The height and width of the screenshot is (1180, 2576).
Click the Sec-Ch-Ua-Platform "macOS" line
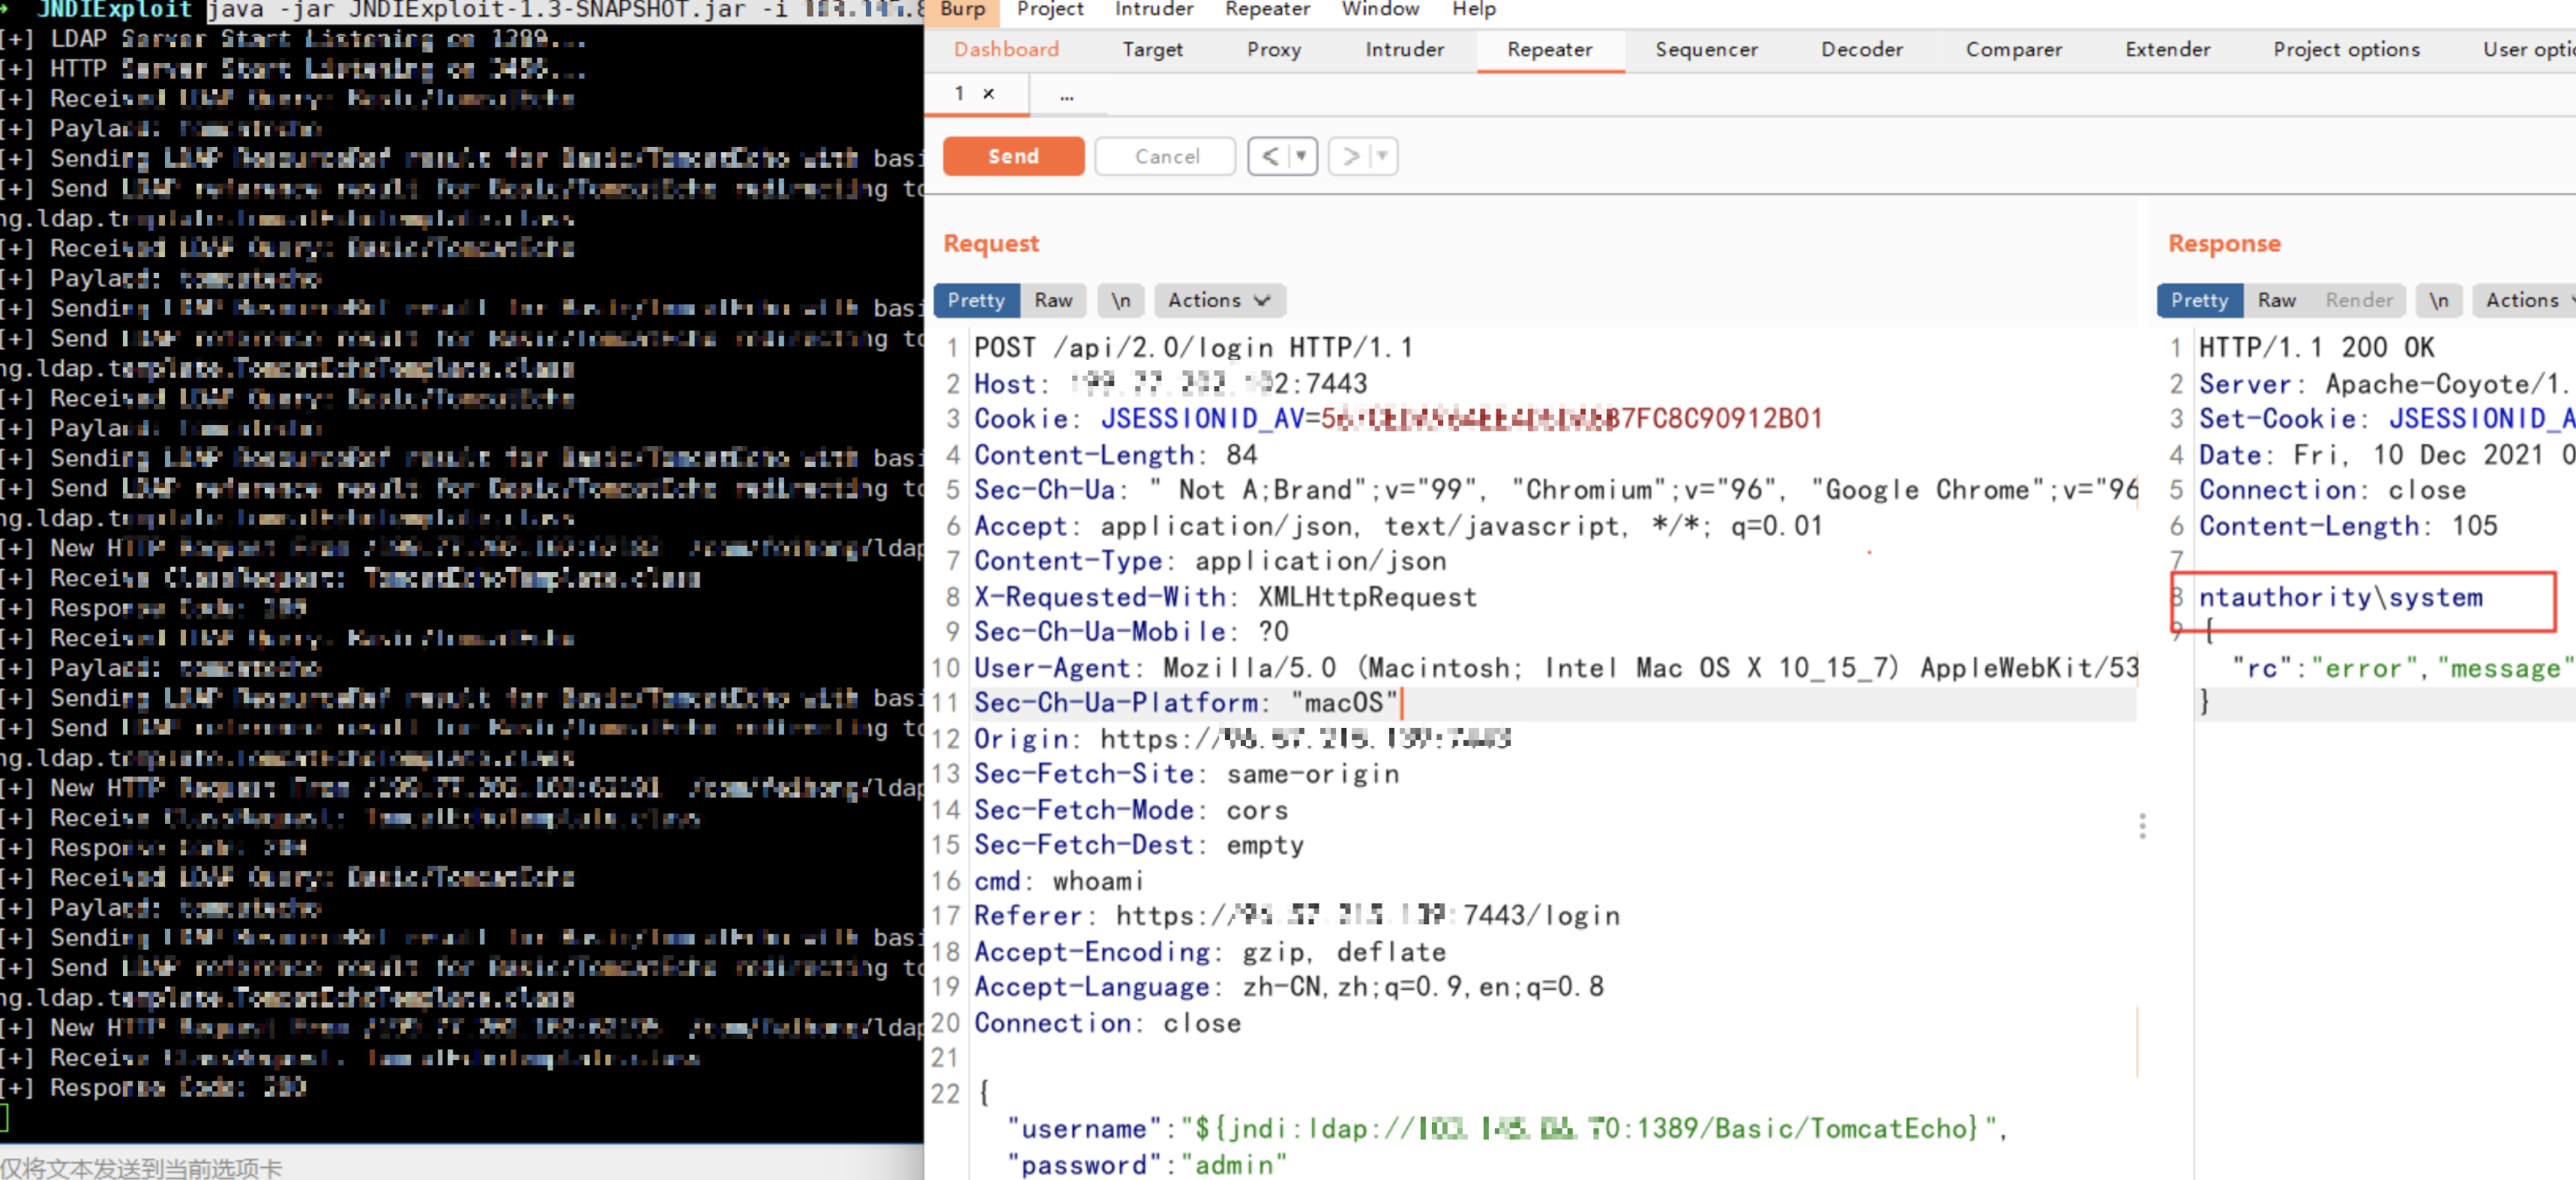click(1186, 703)
